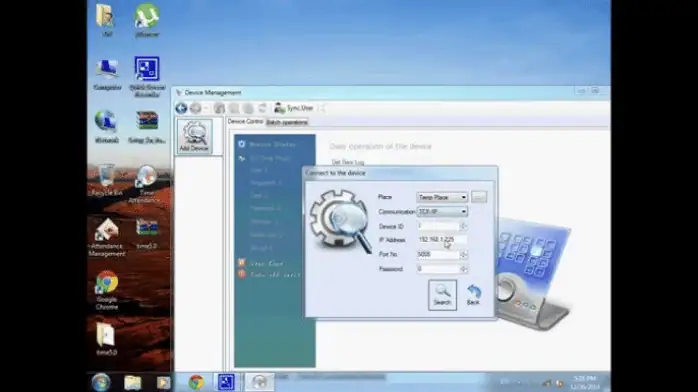Click the Password spinner arrows
This screenshot has height=392, width=698.
tap(463, 269)
